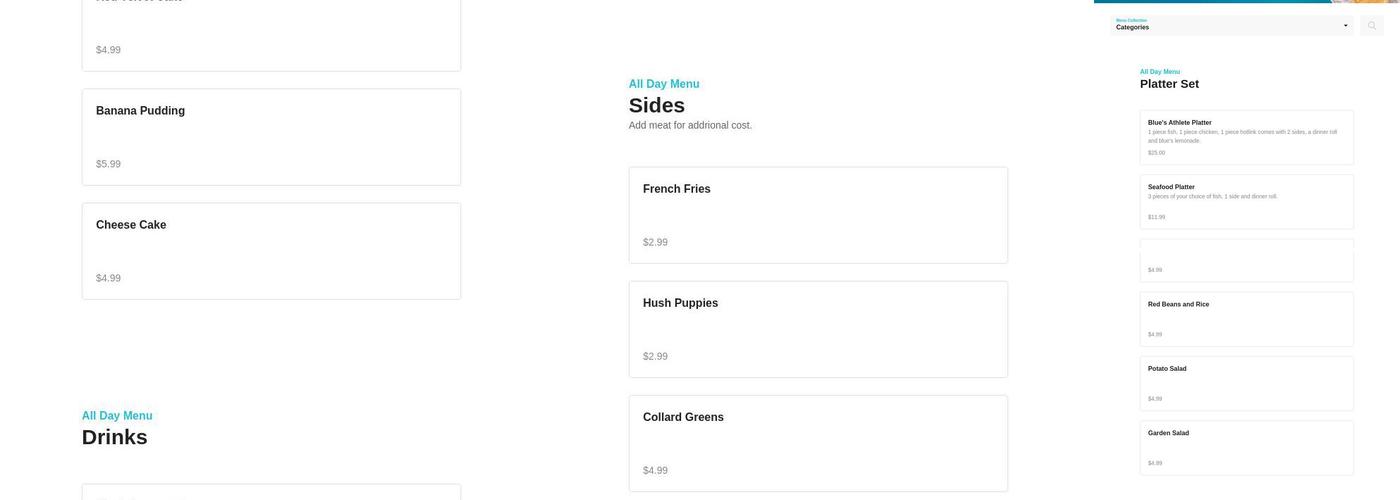Select the Potato Salad card
The height and width of the screenshot is (500, 1400).
[1246, 383]
